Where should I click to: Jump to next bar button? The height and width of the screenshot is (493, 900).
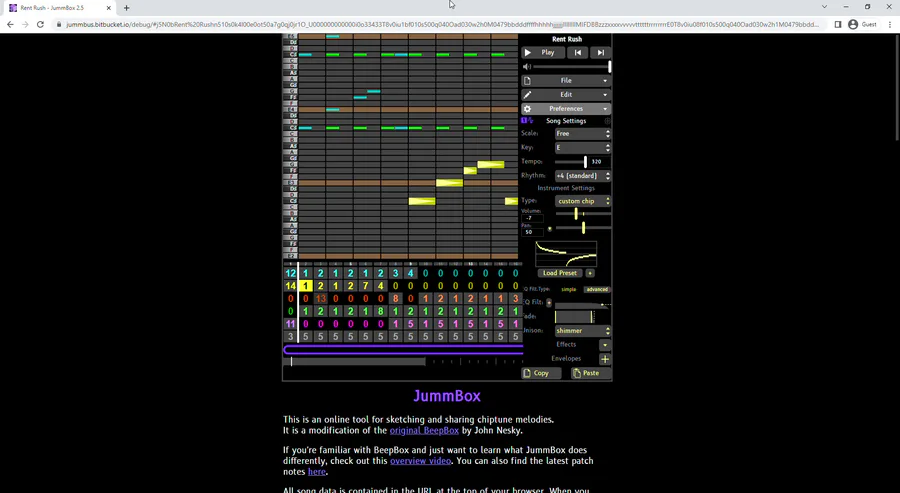point(600,52)
